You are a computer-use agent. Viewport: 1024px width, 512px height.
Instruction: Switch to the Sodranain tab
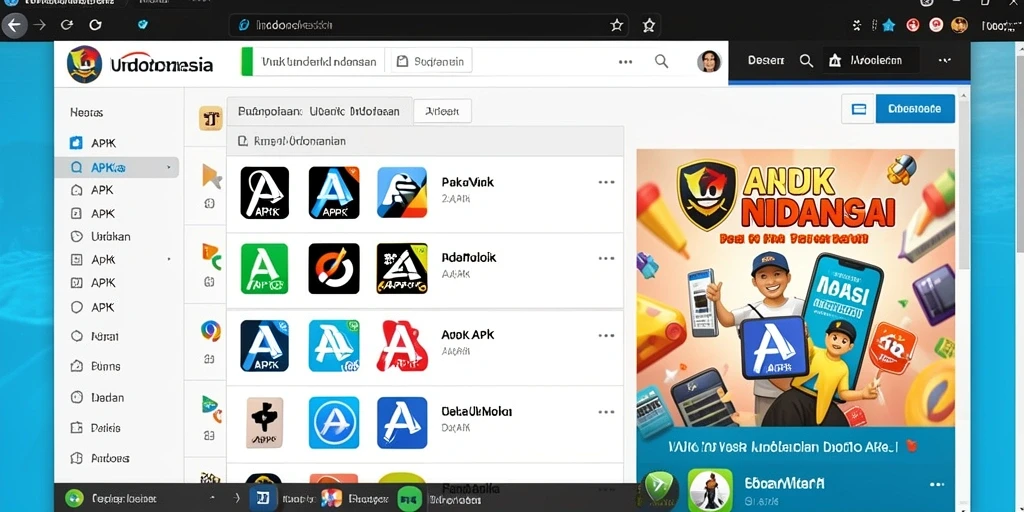pos(431,61)
